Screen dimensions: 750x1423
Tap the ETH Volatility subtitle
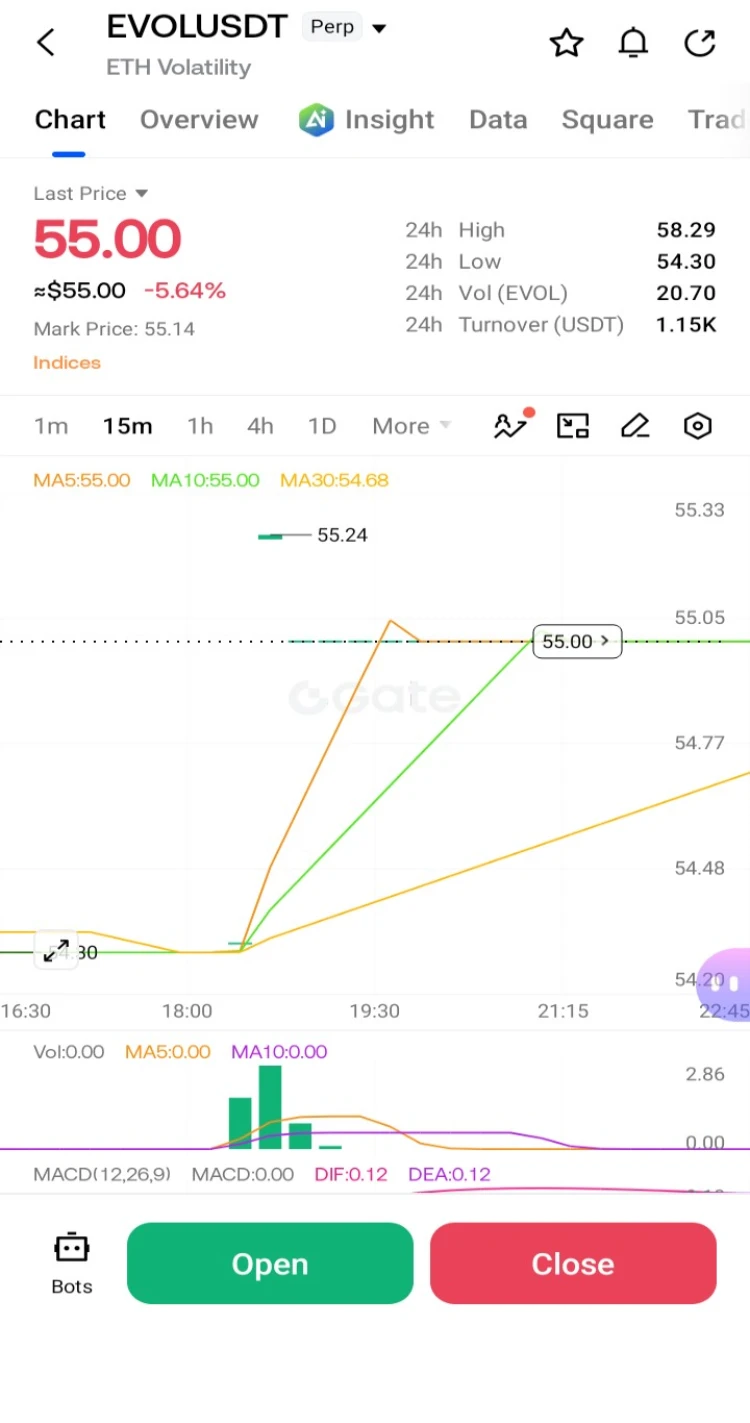click(x=179, y=68)
